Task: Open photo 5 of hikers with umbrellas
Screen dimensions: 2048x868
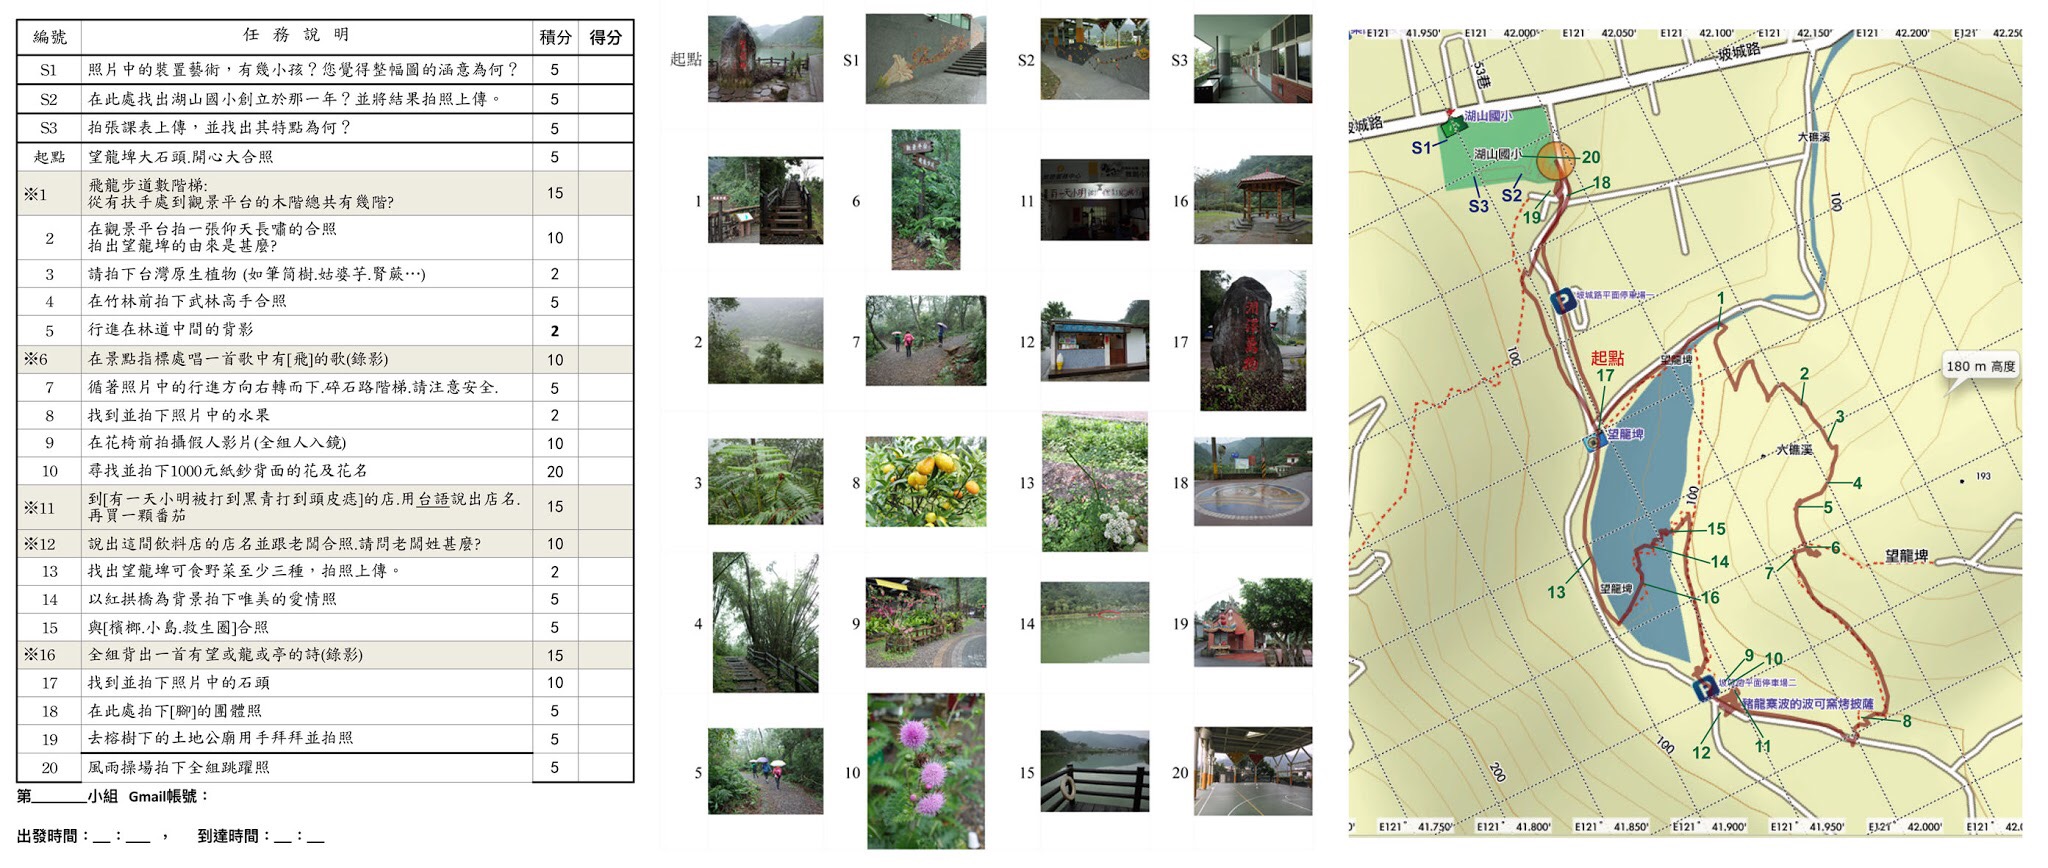Action: [765, 771]
